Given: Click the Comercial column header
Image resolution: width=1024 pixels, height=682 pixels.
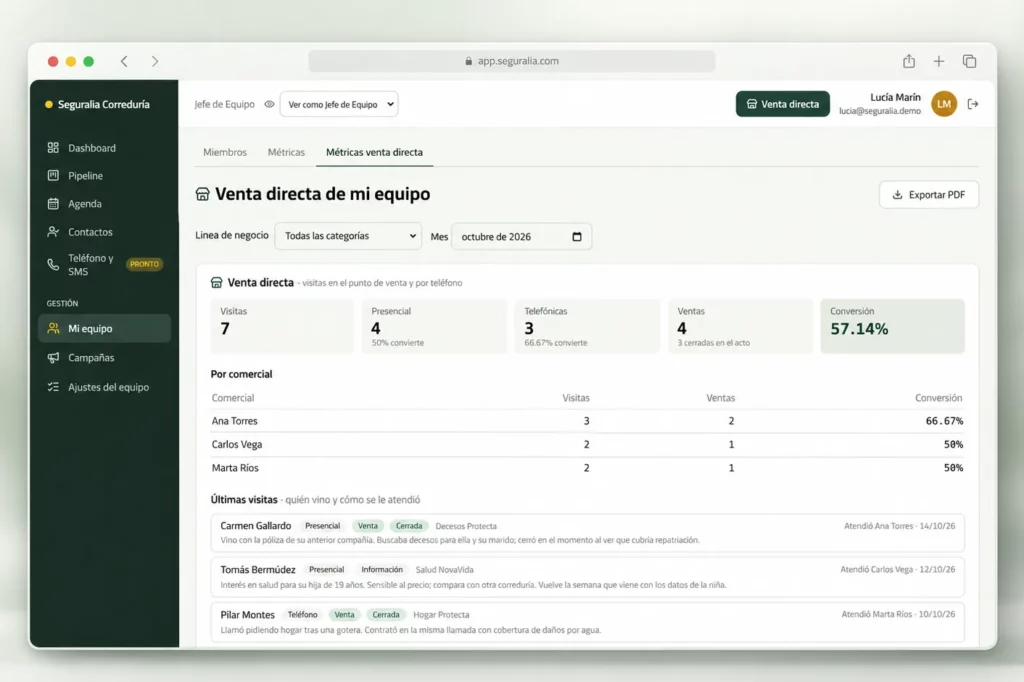Looking at the screenshot, I should [232, 398].
